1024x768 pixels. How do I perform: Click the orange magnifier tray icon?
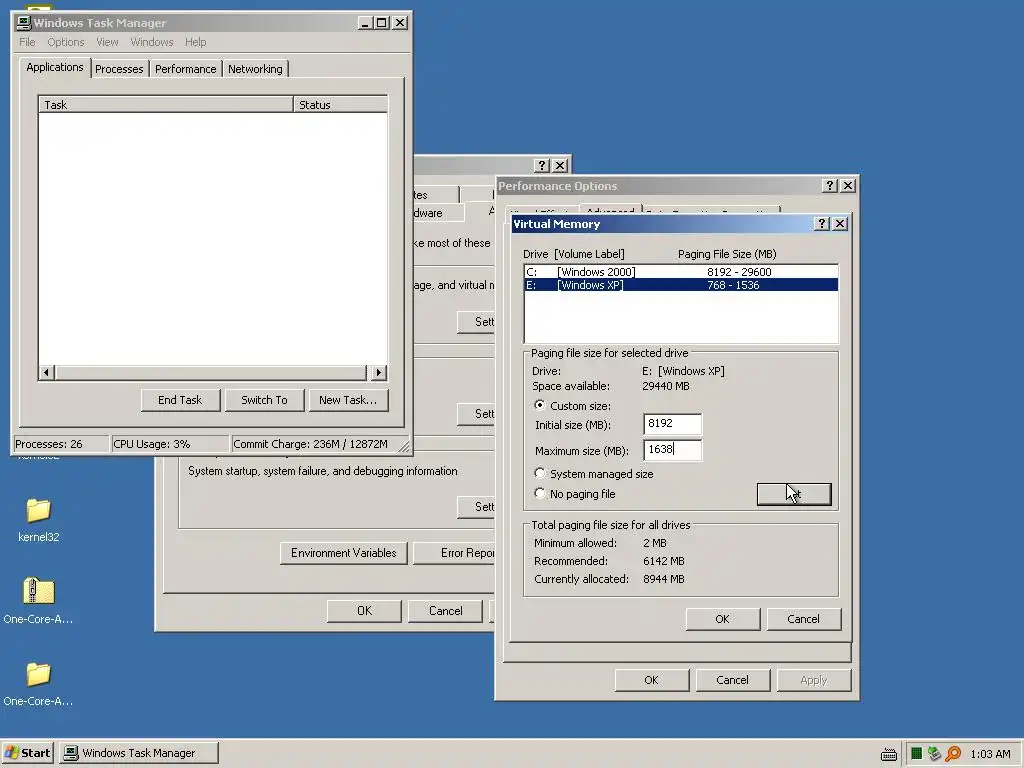pos(953,754)
